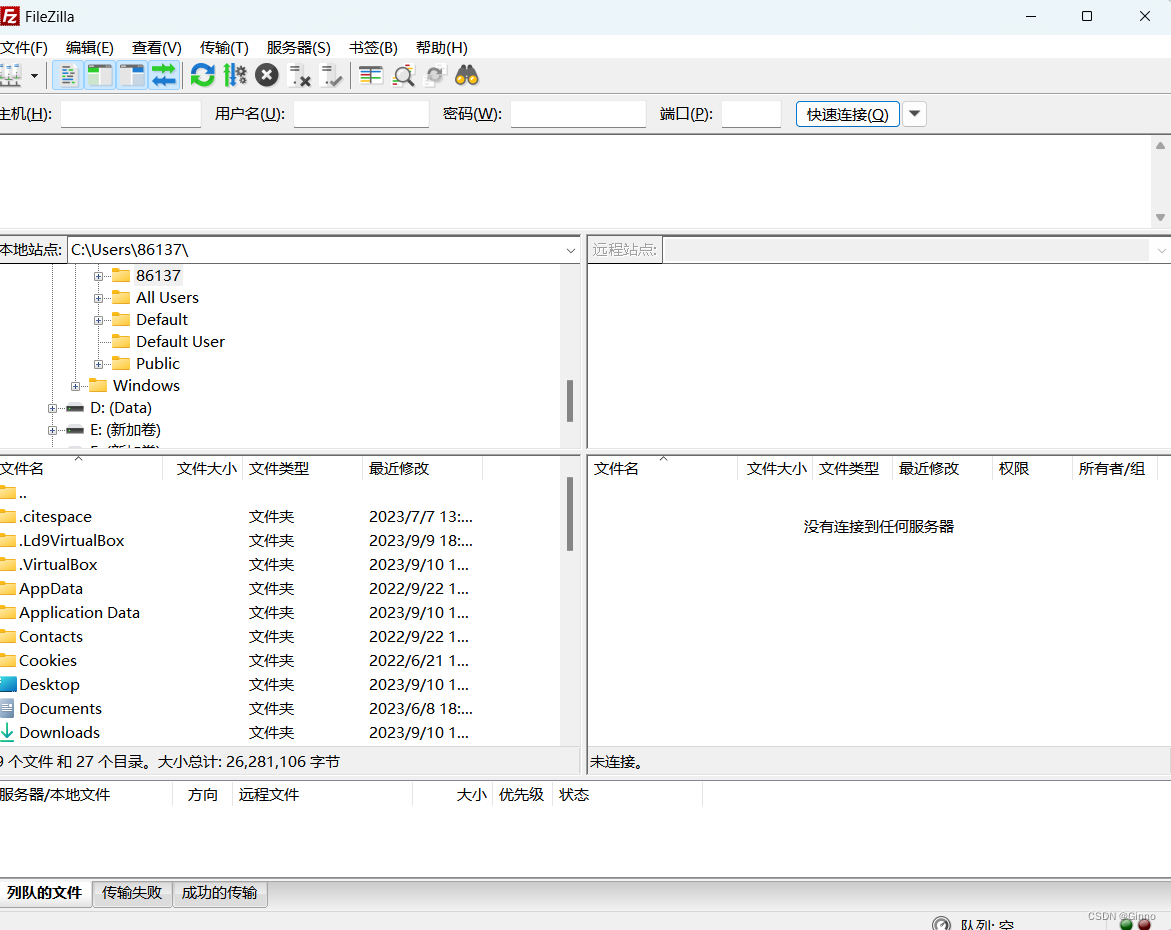Screen dimensions: 1171x930
Task: Open the 书签(B) menu
Action: [x=373, y=48]
